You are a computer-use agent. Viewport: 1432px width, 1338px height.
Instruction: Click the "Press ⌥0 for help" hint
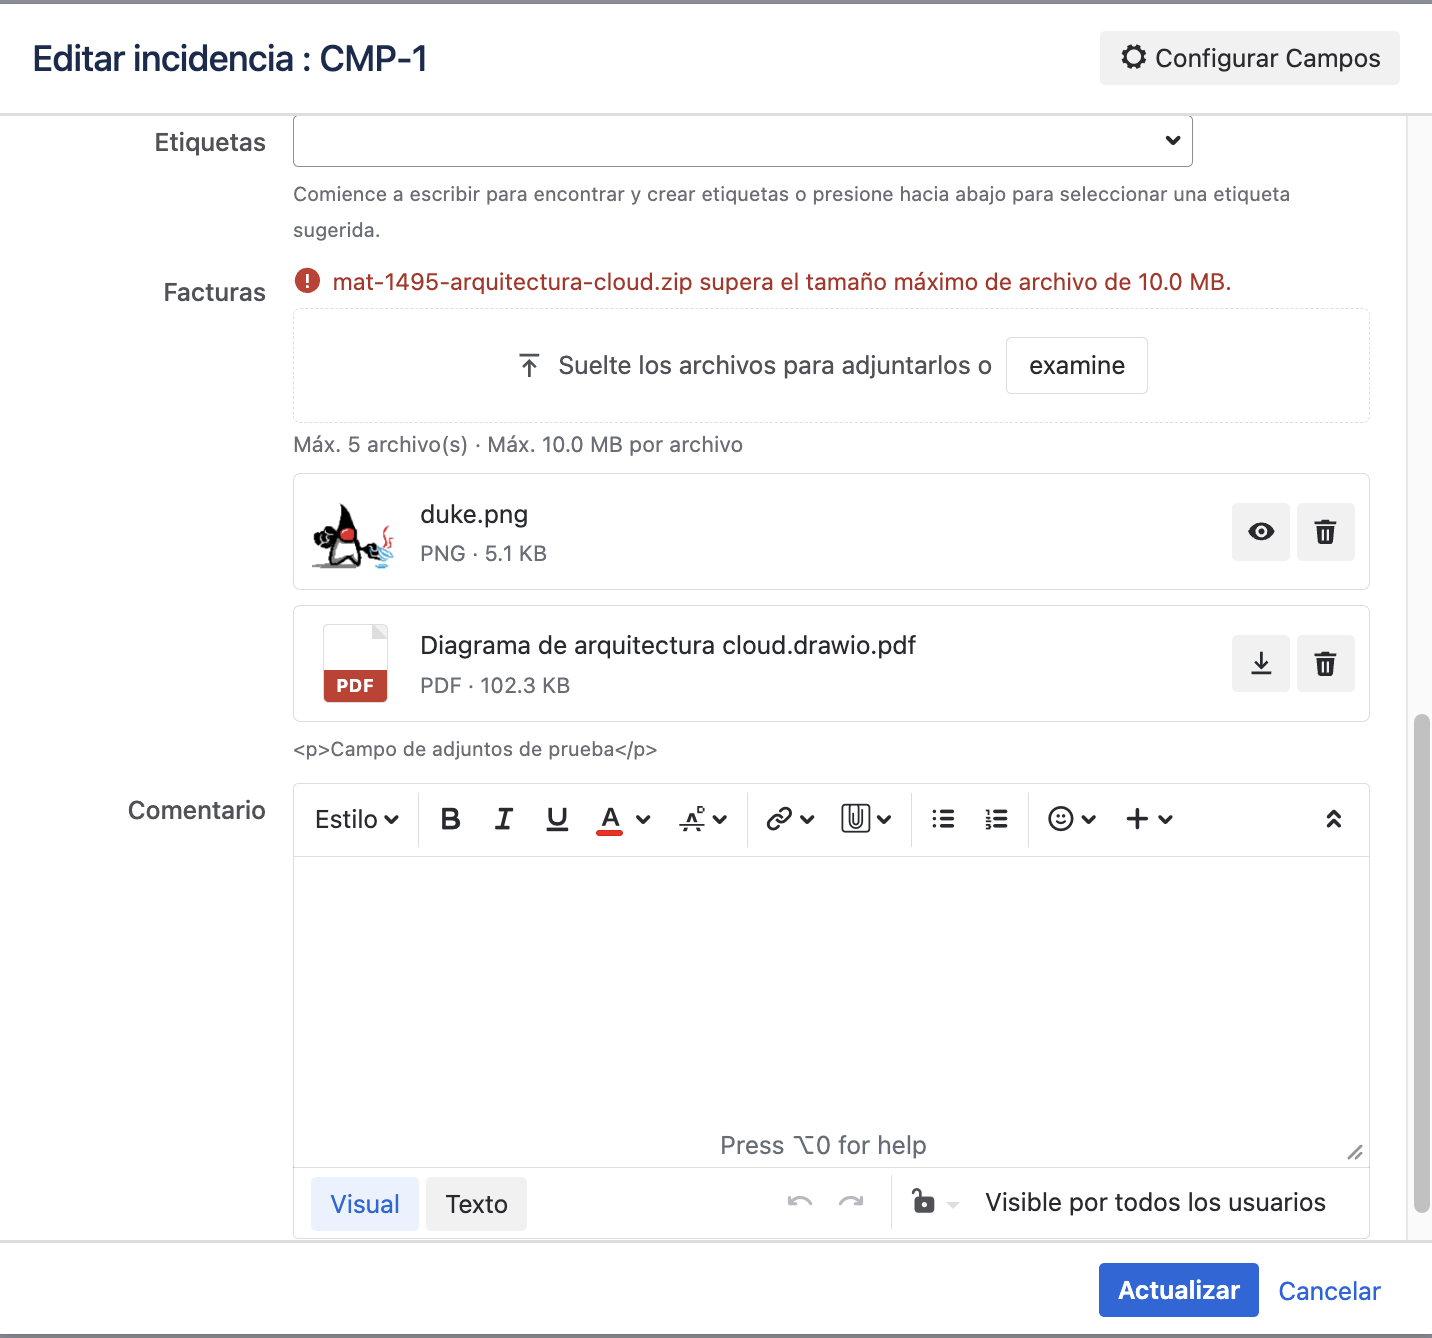coord(823,1145)
